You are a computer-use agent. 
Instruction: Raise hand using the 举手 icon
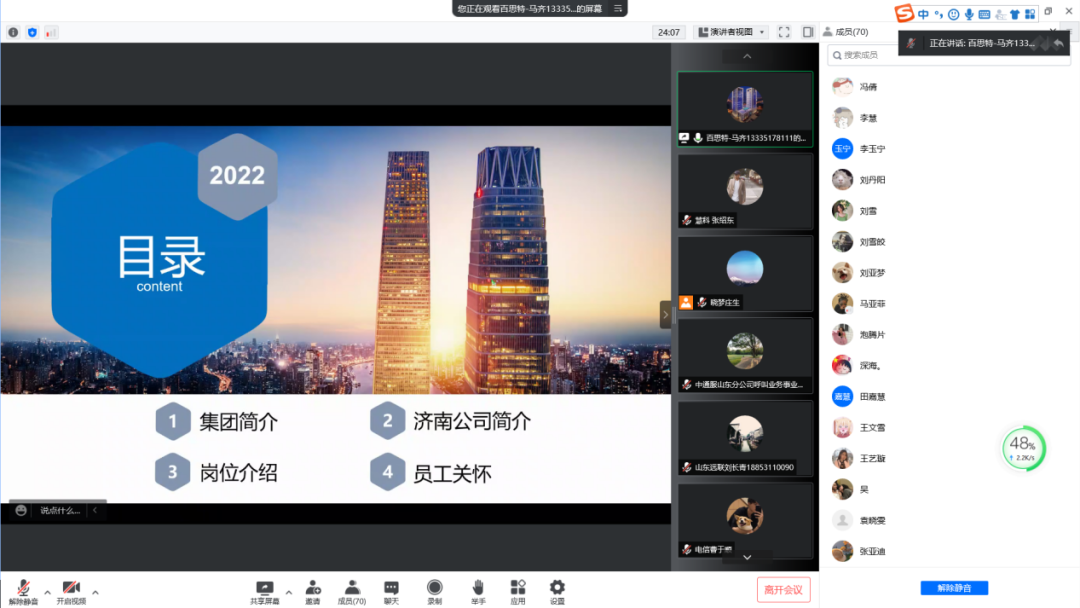coord(478,589)
